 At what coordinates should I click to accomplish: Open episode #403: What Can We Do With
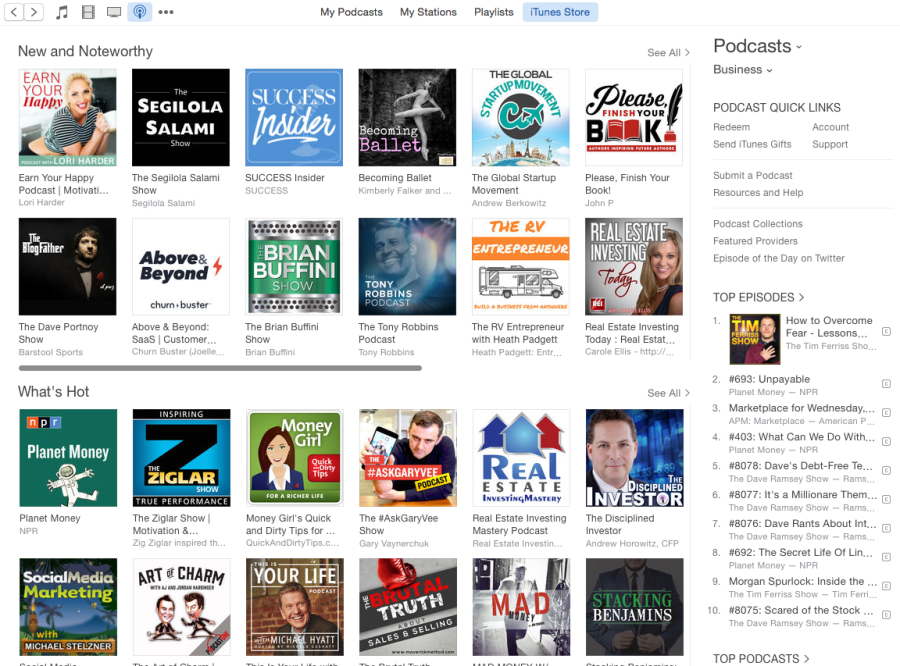(801, 437)
